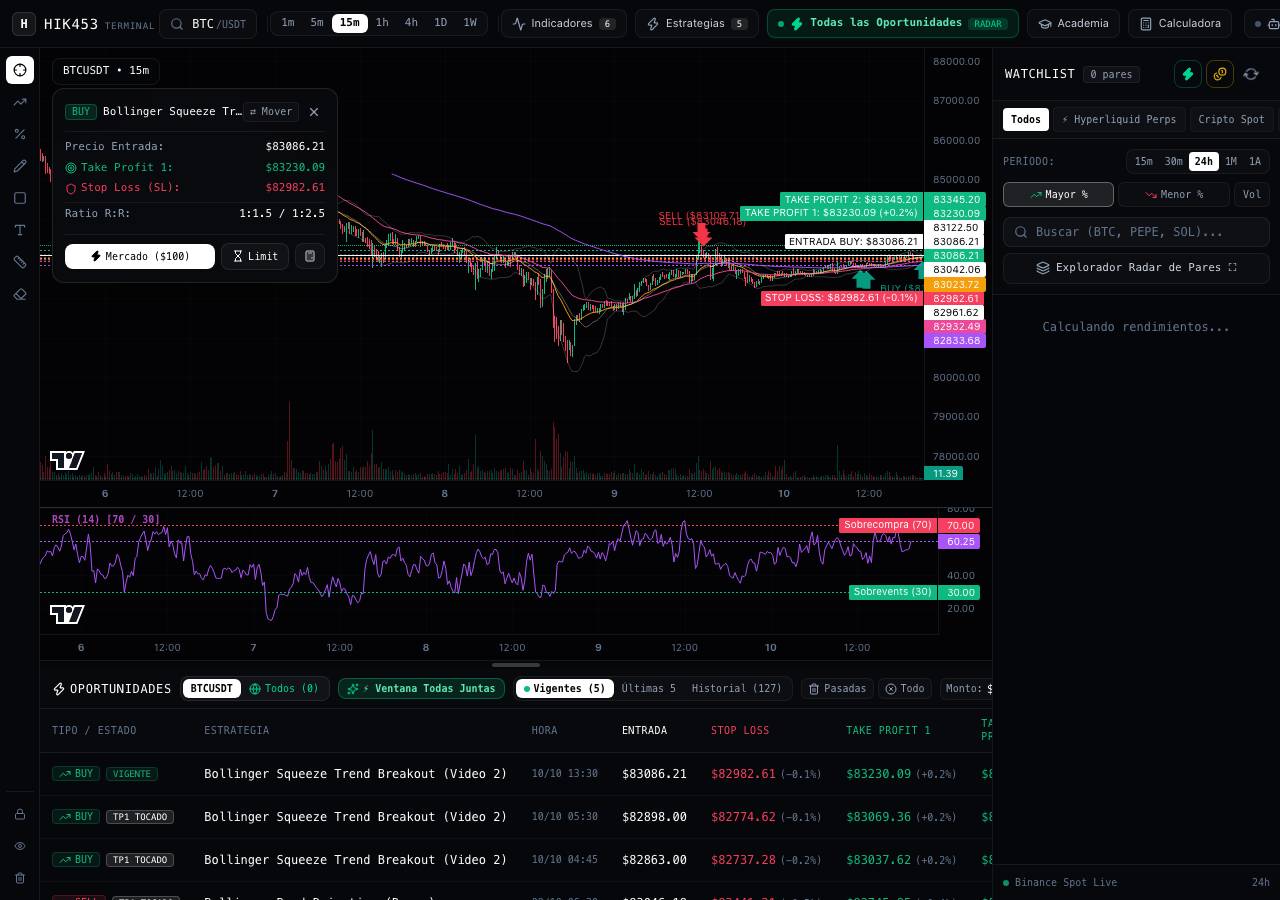Image resolution: width=1280 pixels, height=900 pixels.
Task: Close the Bollinger Squeeze signal popup
Action: (x=314, y=112)
